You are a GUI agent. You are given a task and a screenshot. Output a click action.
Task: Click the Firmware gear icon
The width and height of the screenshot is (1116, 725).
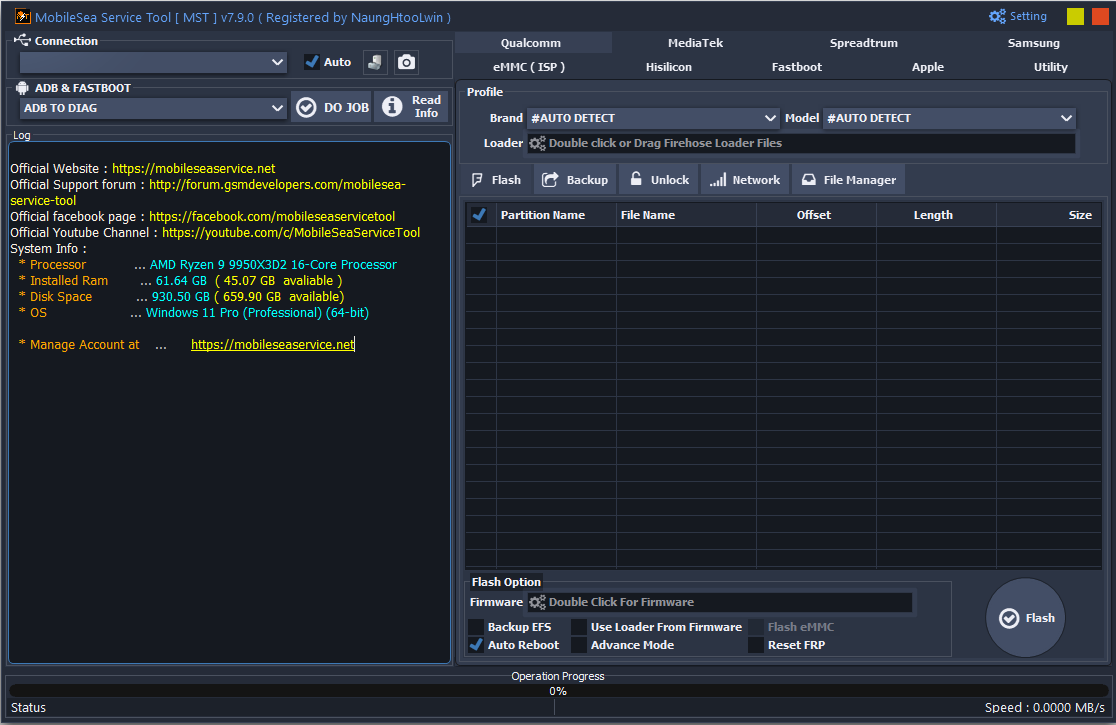[x=537, y=603]
